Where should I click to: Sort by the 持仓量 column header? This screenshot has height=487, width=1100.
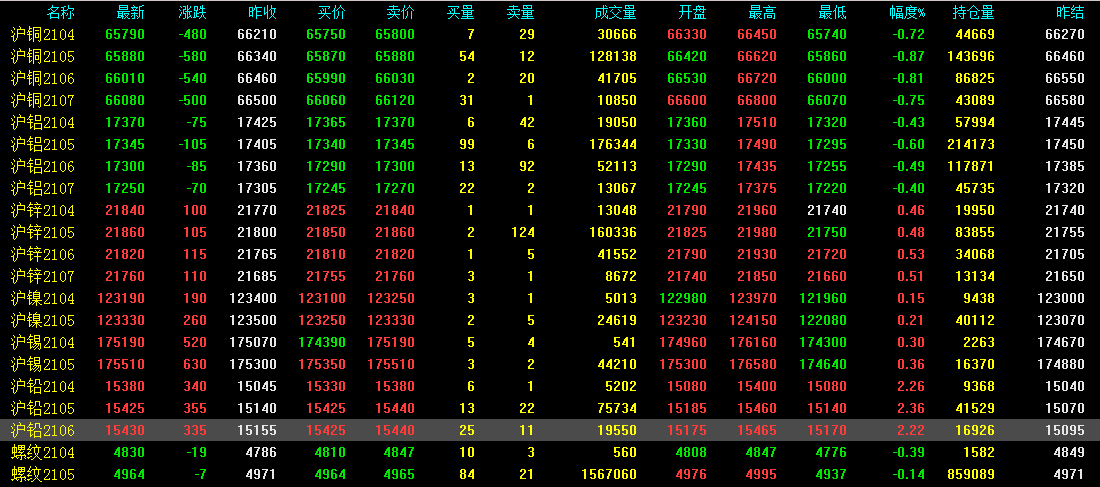[974, 13]
